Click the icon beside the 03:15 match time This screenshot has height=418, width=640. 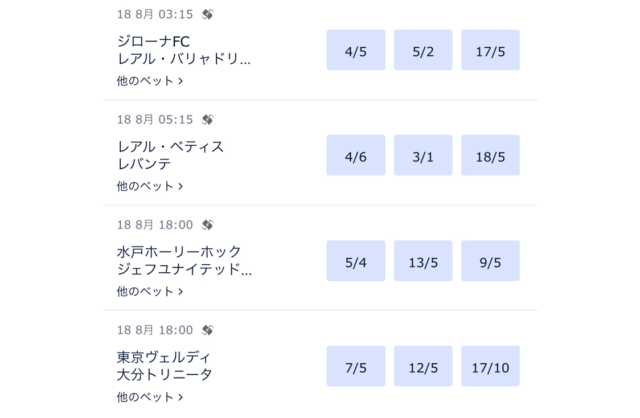pos(208,15)
